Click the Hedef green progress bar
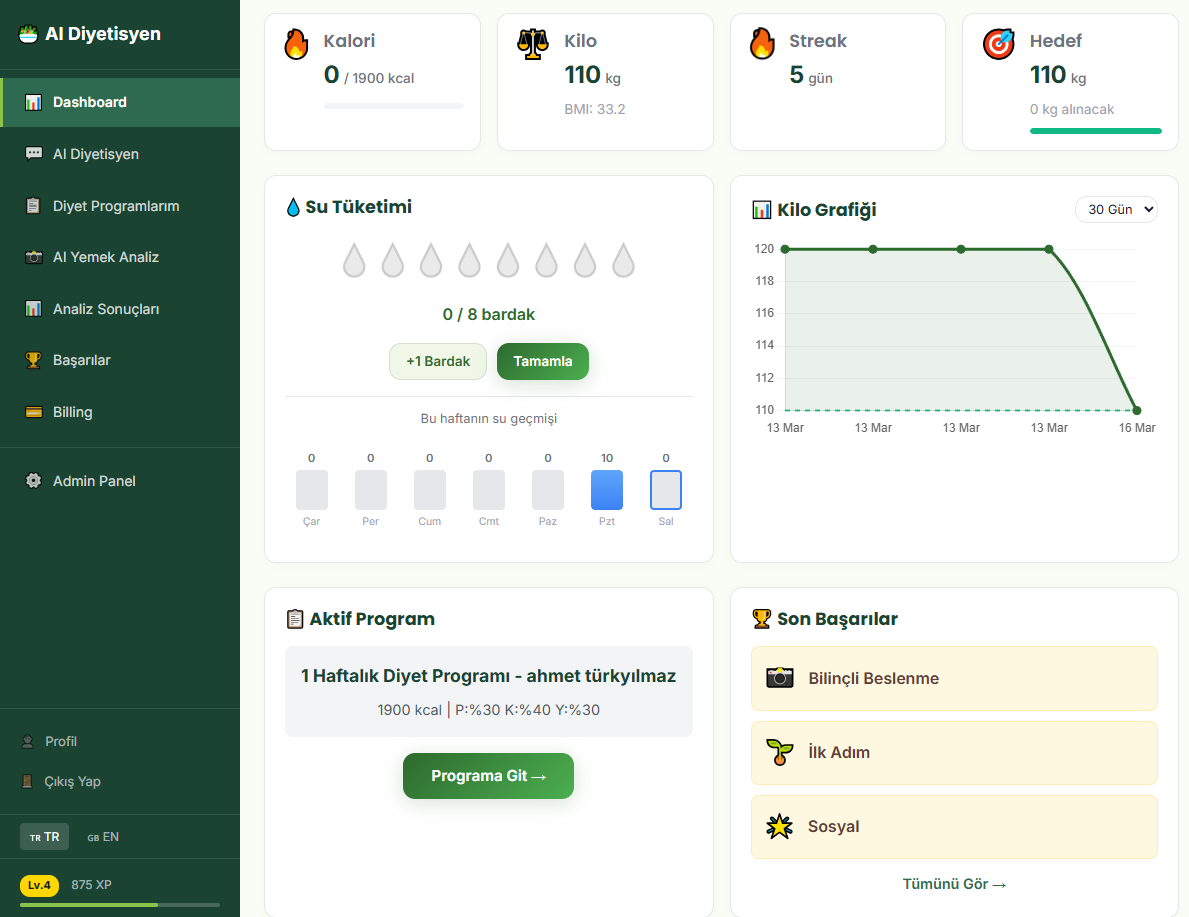 pyautogui.click(x=1096, y=131)
